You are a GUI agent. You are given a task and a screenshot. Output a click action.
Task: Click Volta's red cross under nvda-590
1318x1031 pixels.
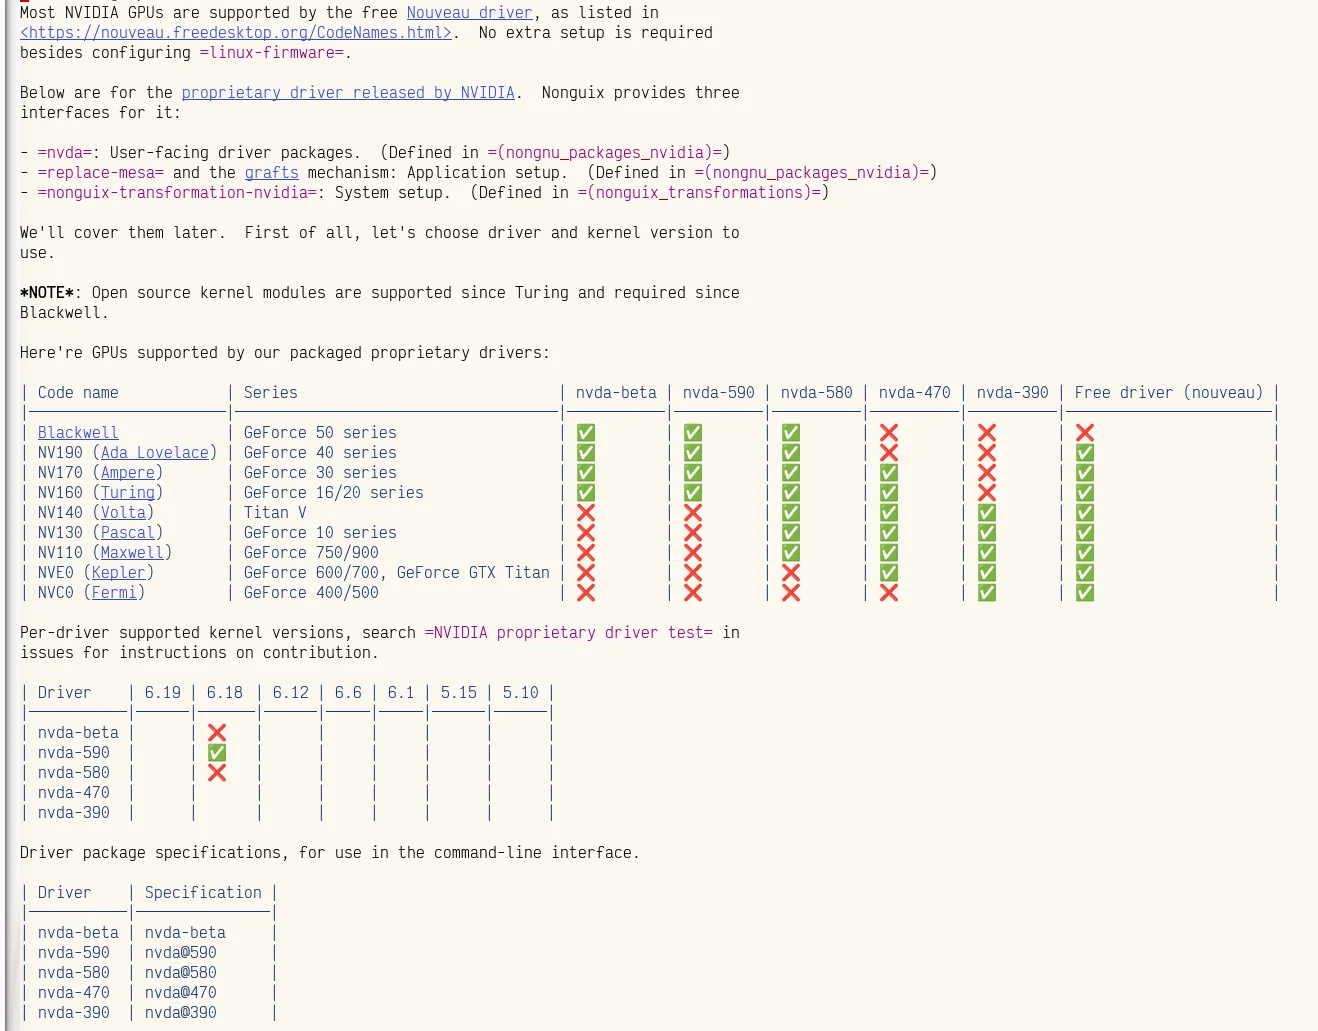pyautogui.click(x=693, y=513)
